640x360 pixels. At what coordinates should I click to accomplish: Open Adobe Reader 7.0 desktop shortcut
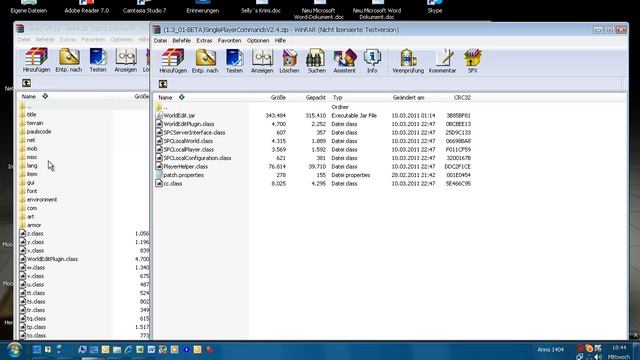point(87,7)
